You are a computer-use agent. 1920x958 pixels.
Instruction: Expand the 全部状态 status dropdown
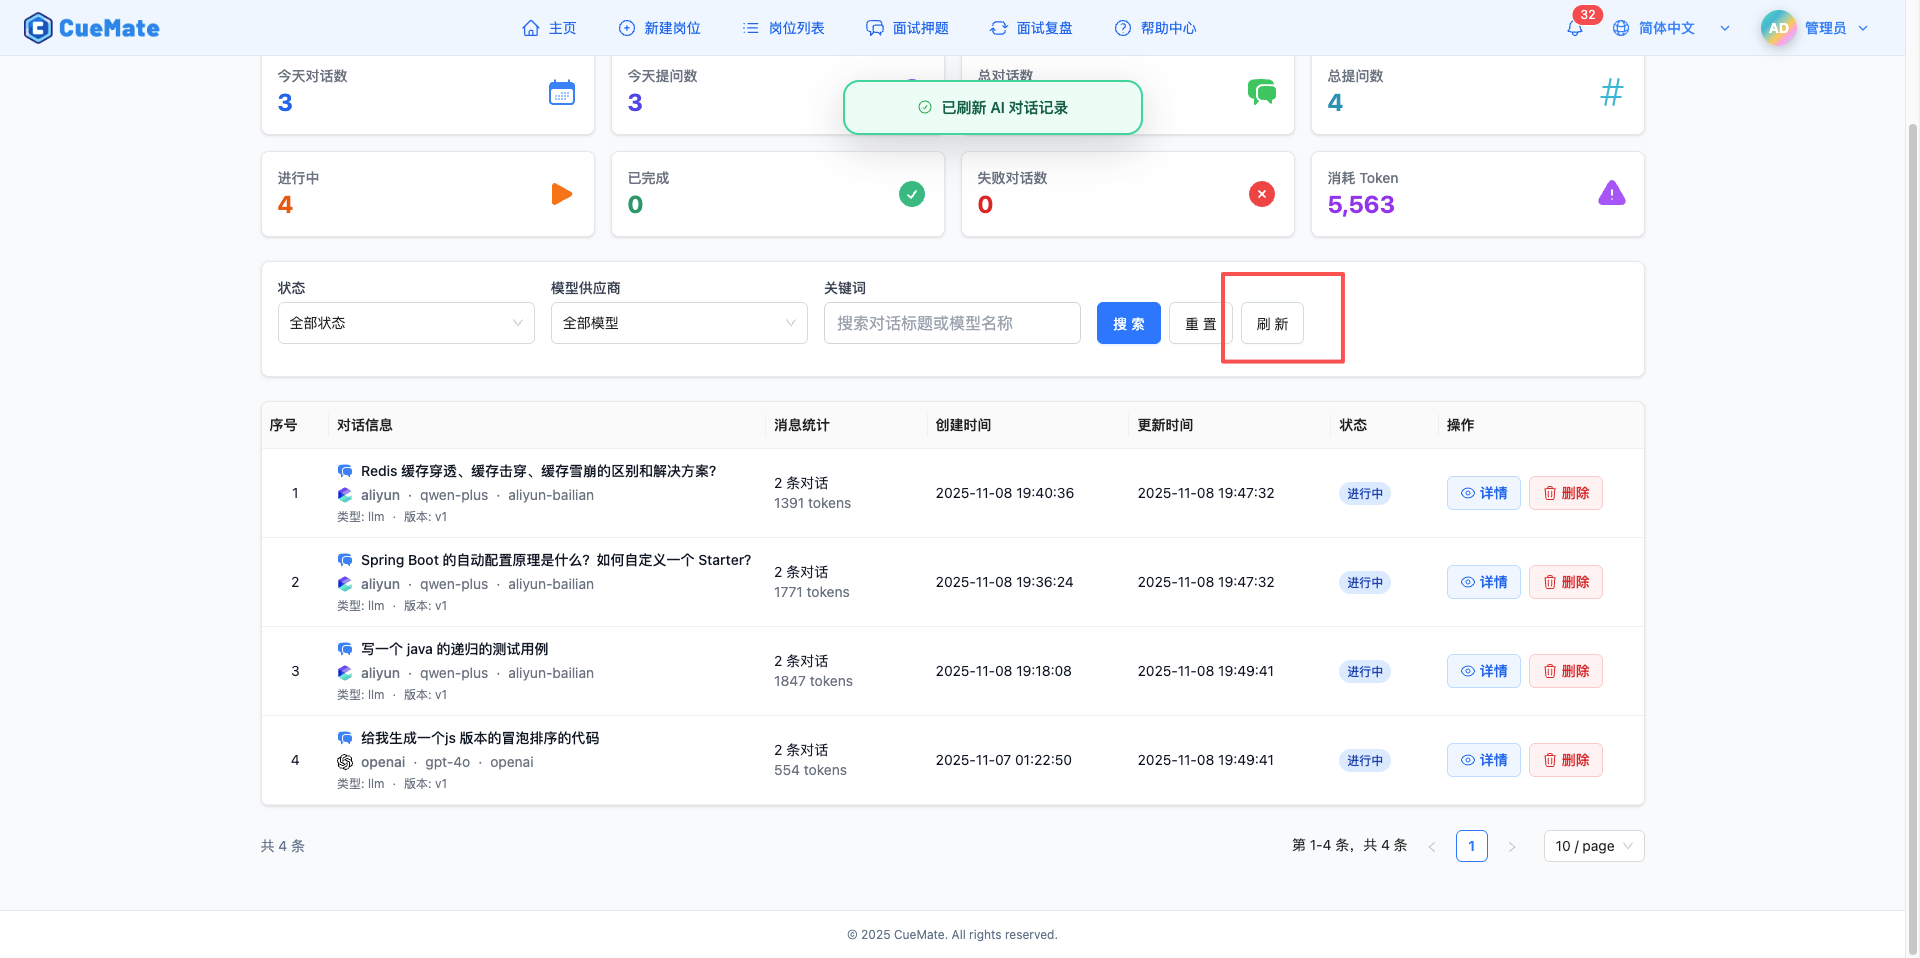point(406,323)
